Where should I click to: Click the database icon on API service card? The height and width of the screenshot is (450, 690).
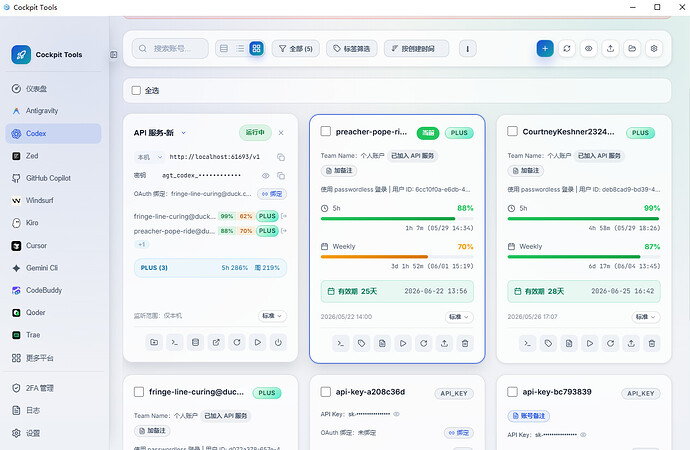tap(195, 342)
